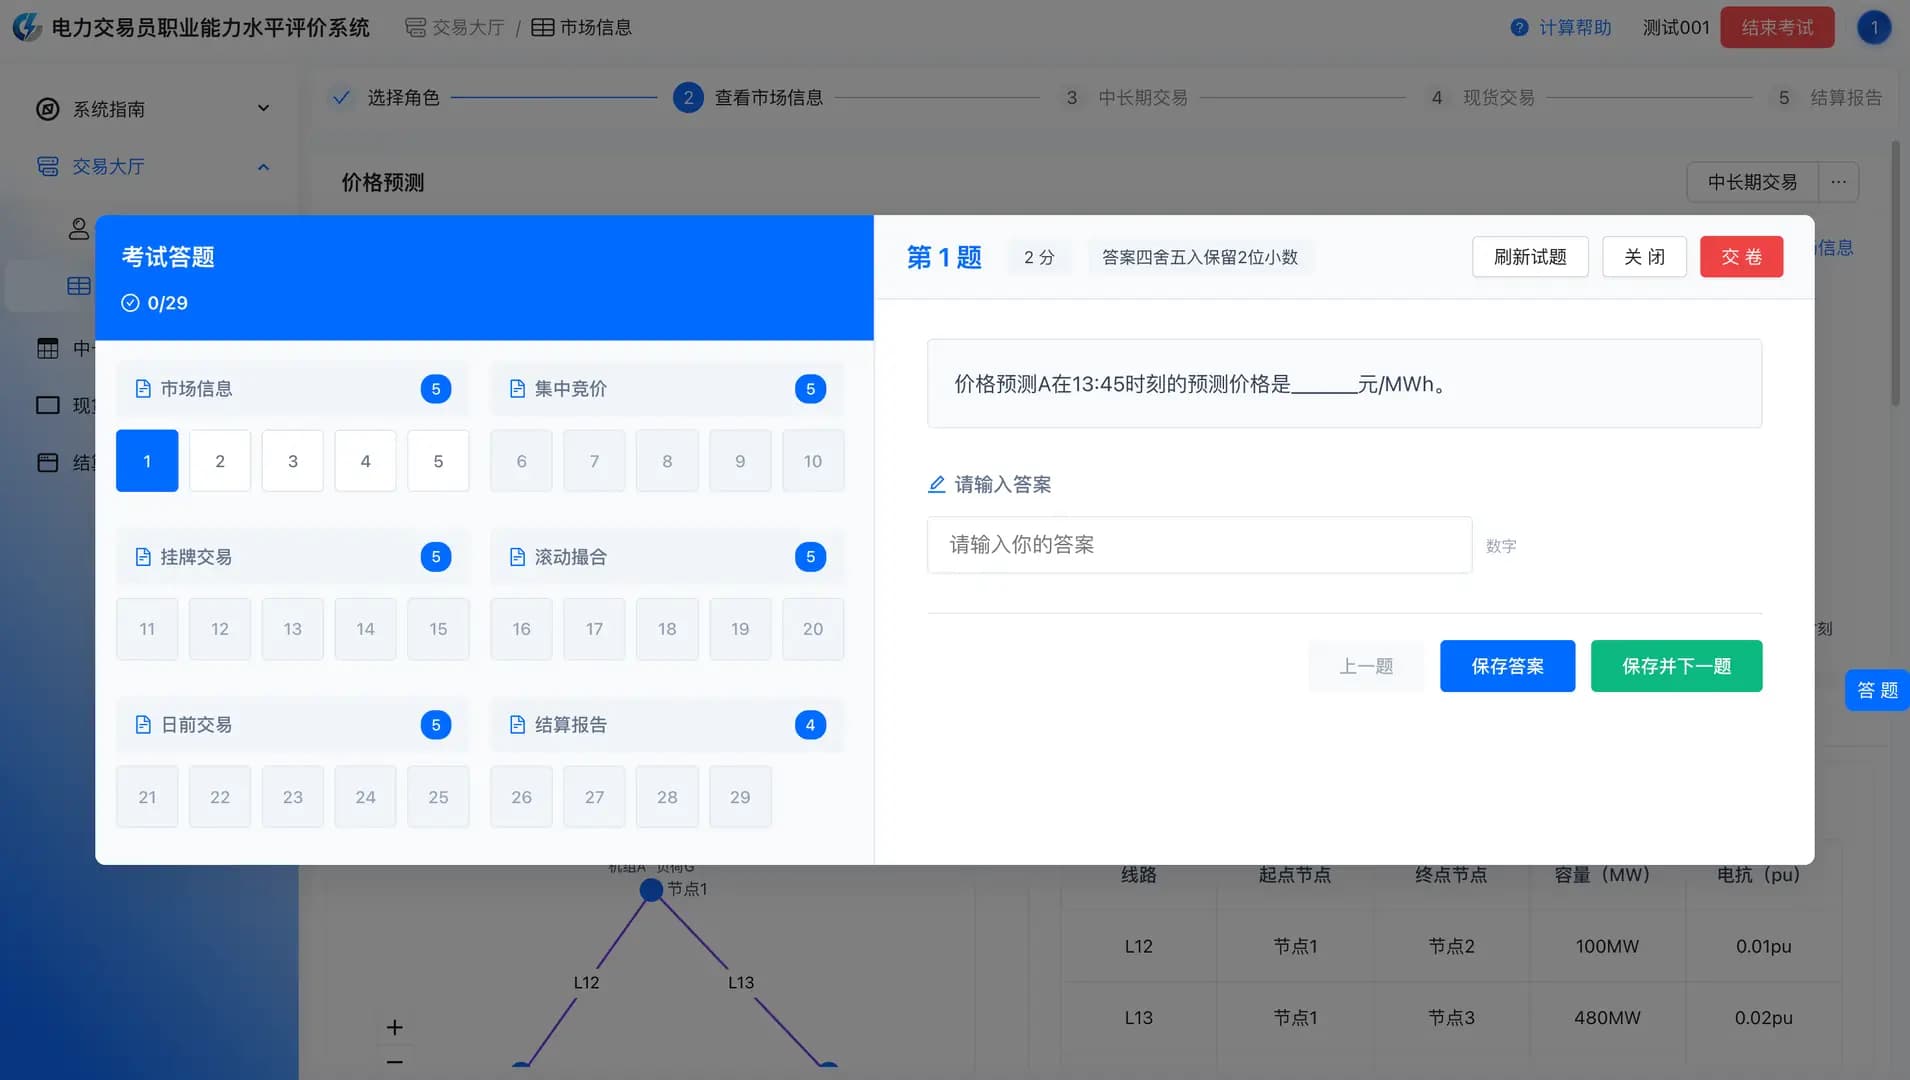Open the ellipsis dropdown next to 中长期交易

coord(1838,182)
